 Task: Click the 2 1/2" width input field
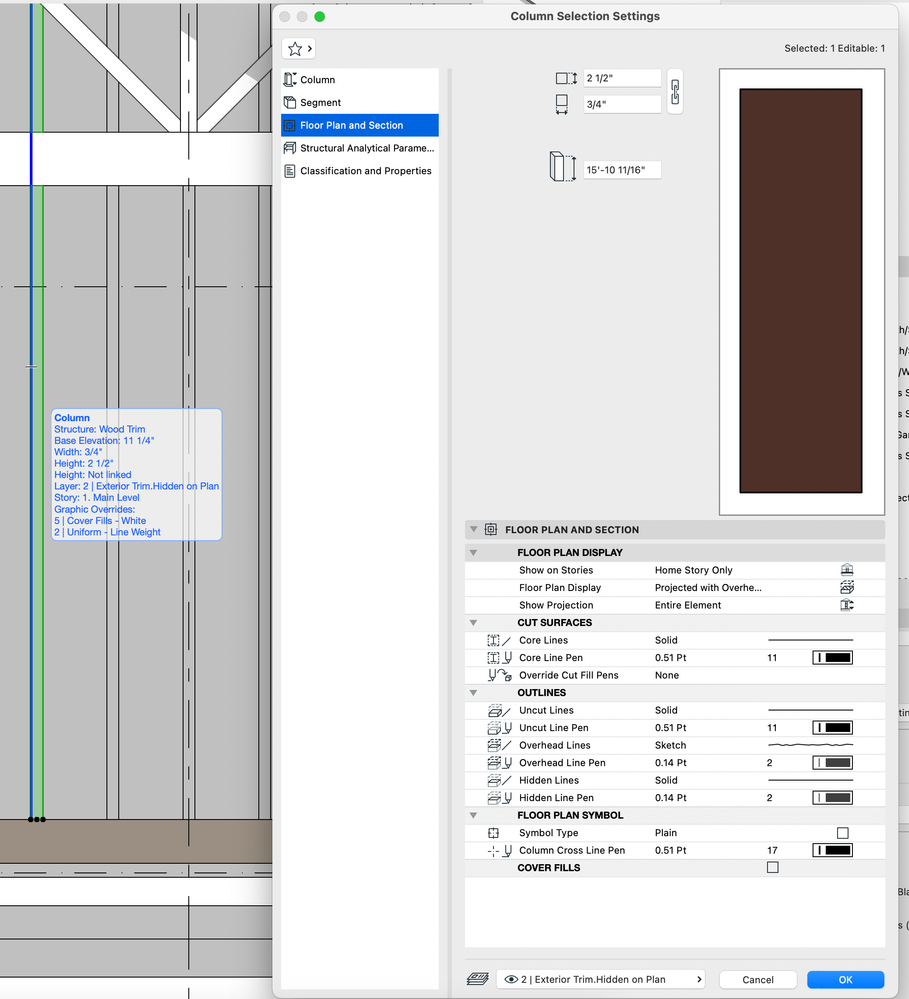click(622, 78)
